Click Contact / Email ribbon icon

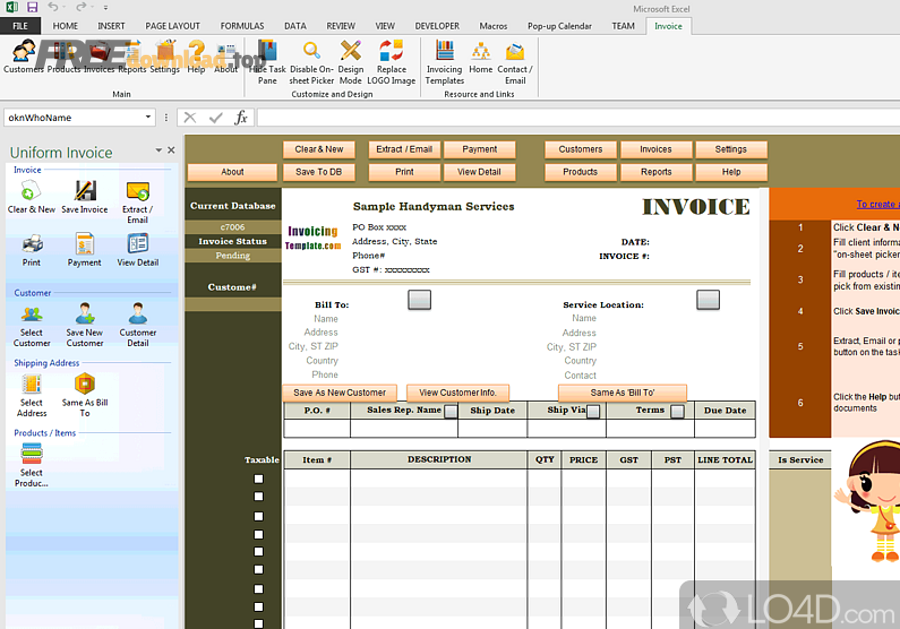515,63
